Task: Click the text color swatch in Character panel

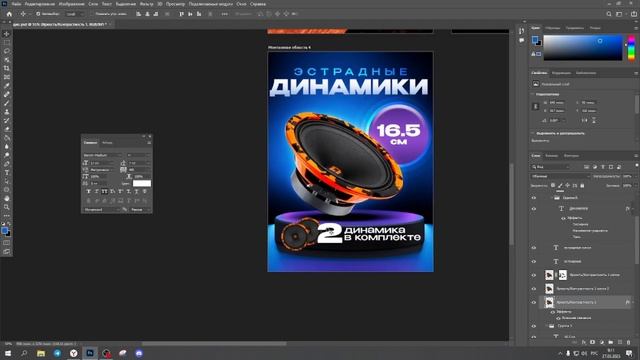Action: 142,183
